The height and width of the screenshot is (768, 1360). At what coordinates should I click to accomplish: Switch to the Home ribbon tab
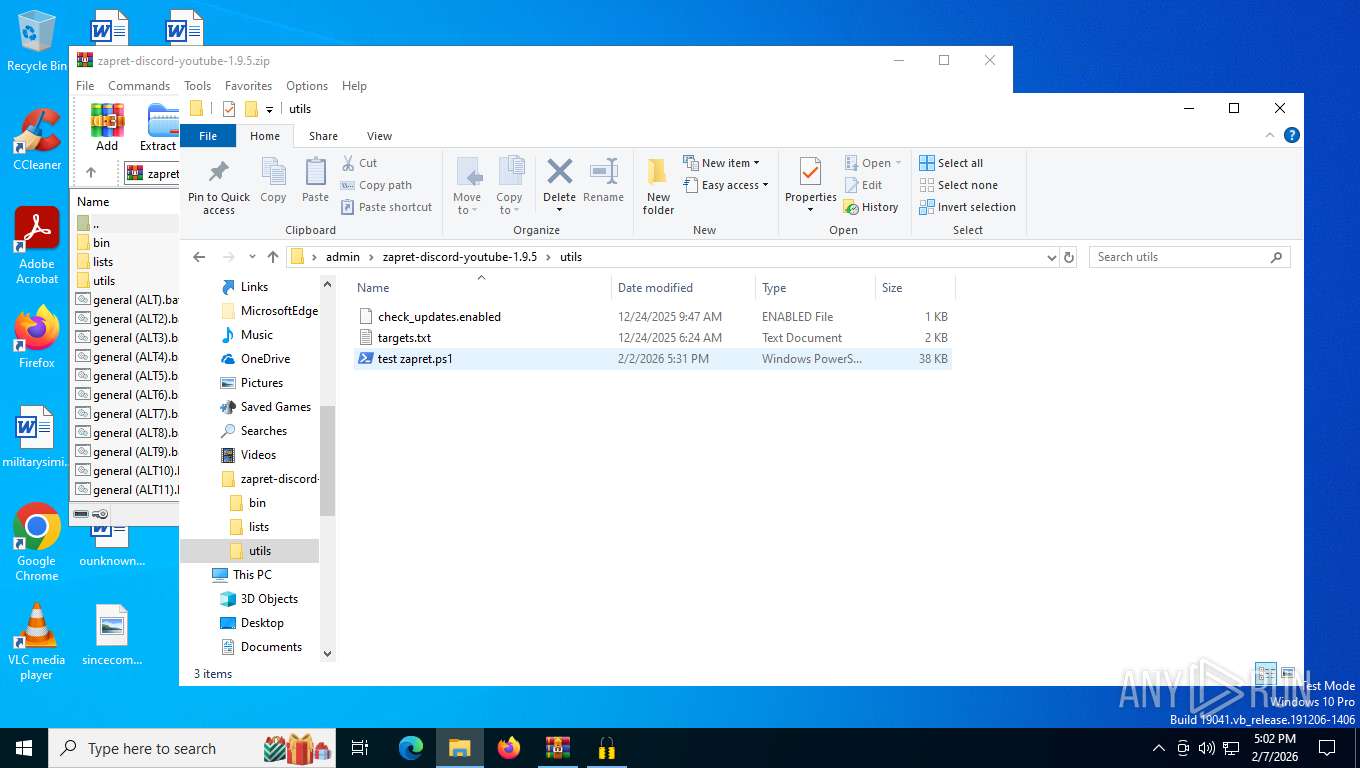click(265, 136)
